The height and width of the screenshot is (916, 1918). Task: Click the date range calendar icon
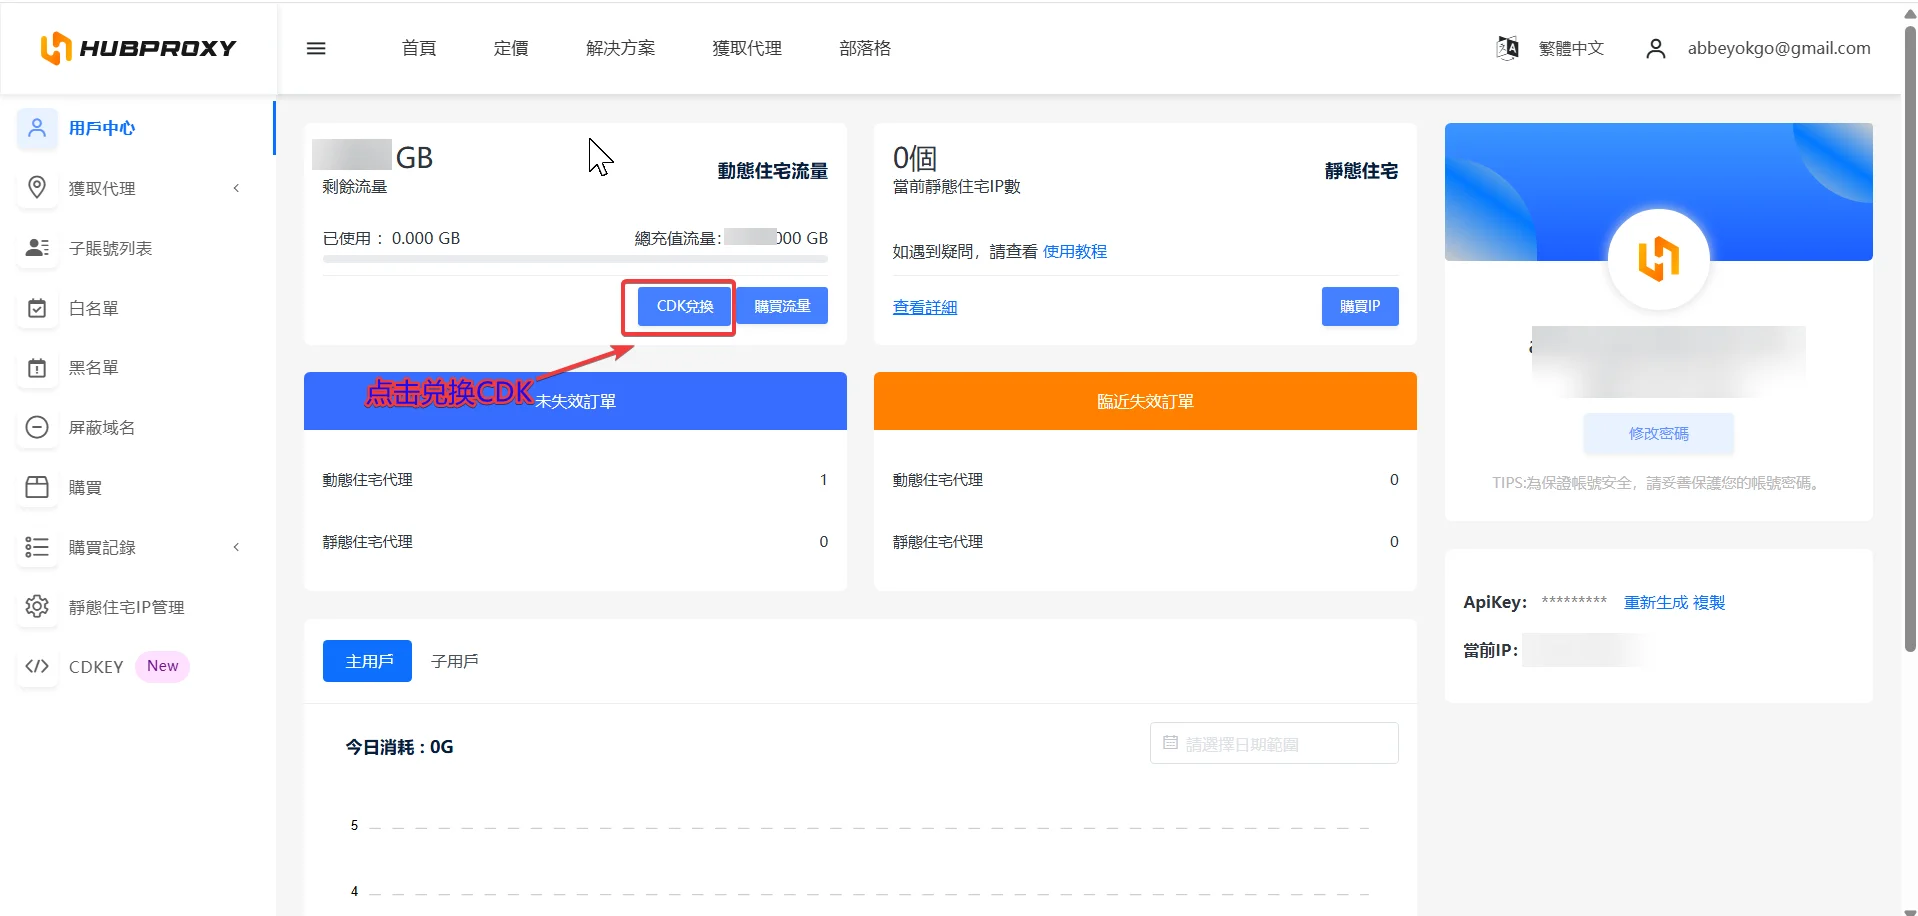(1170, 743)
